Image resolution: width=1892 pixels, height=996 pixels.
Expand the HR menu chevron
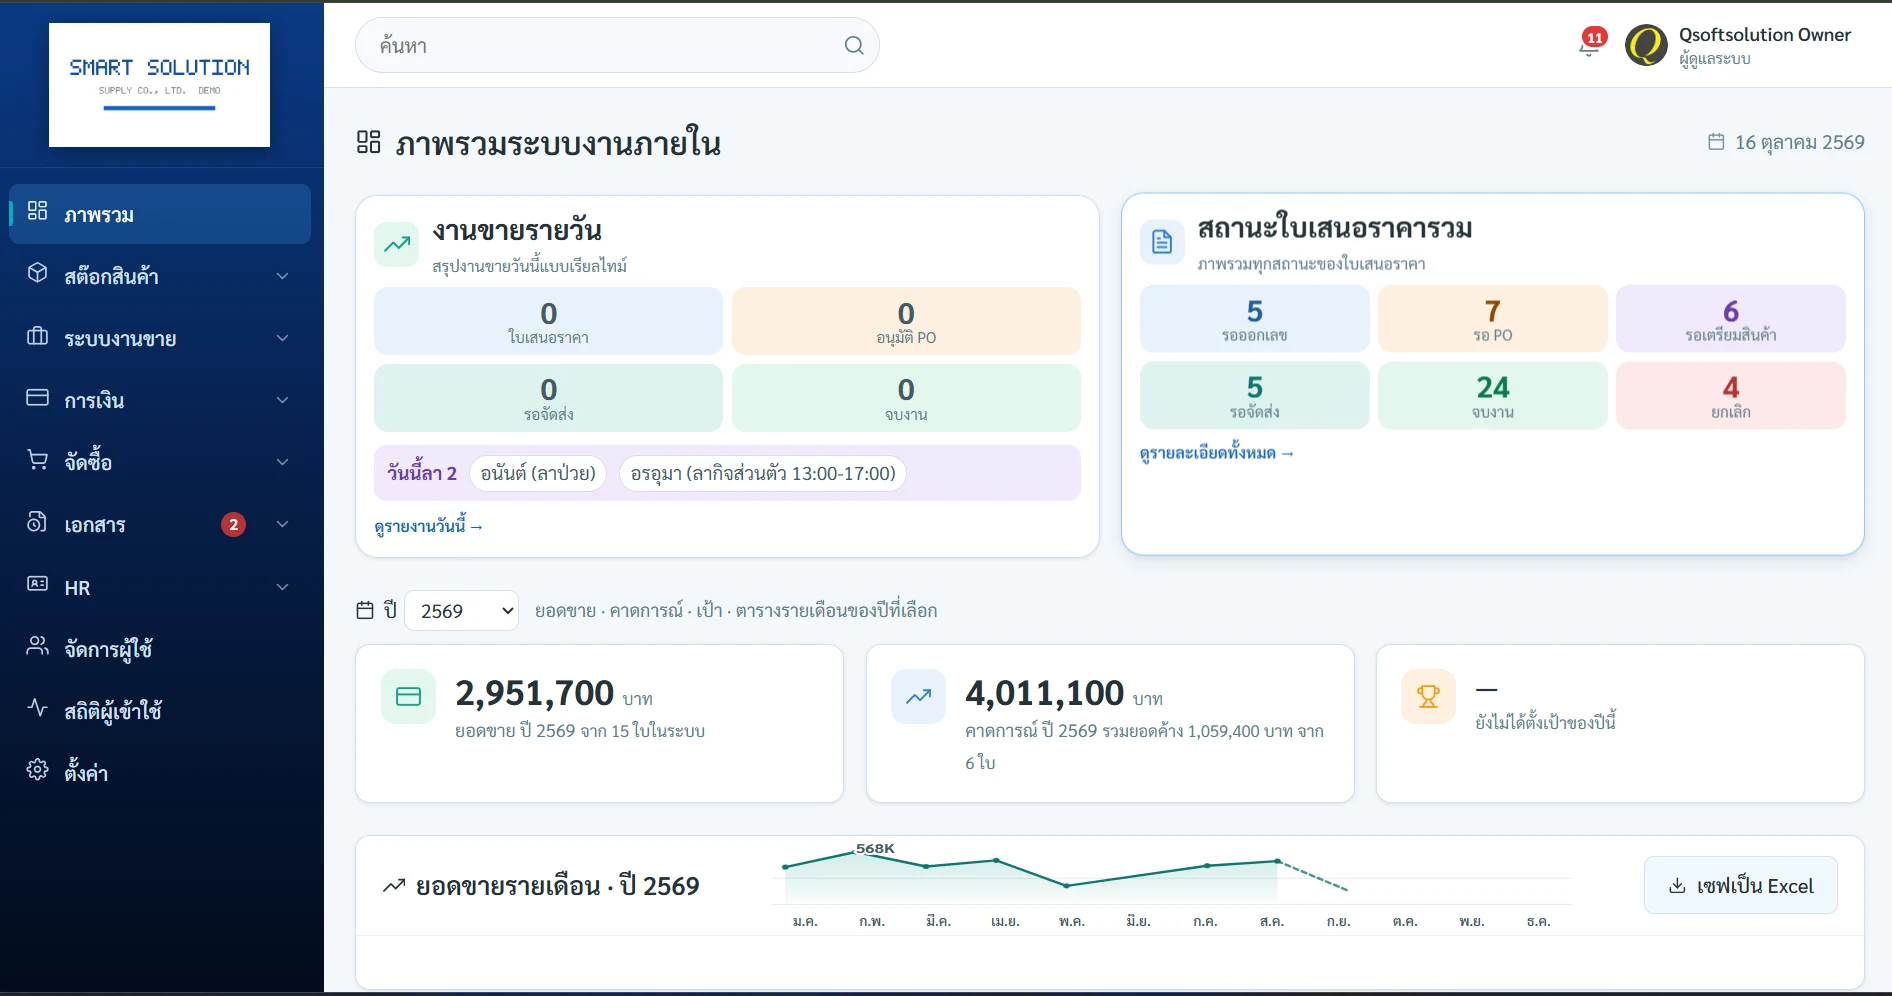tap(283, 587)
